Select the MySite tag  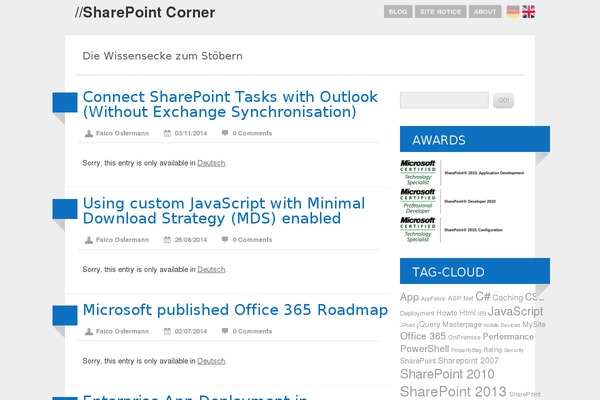534,325
